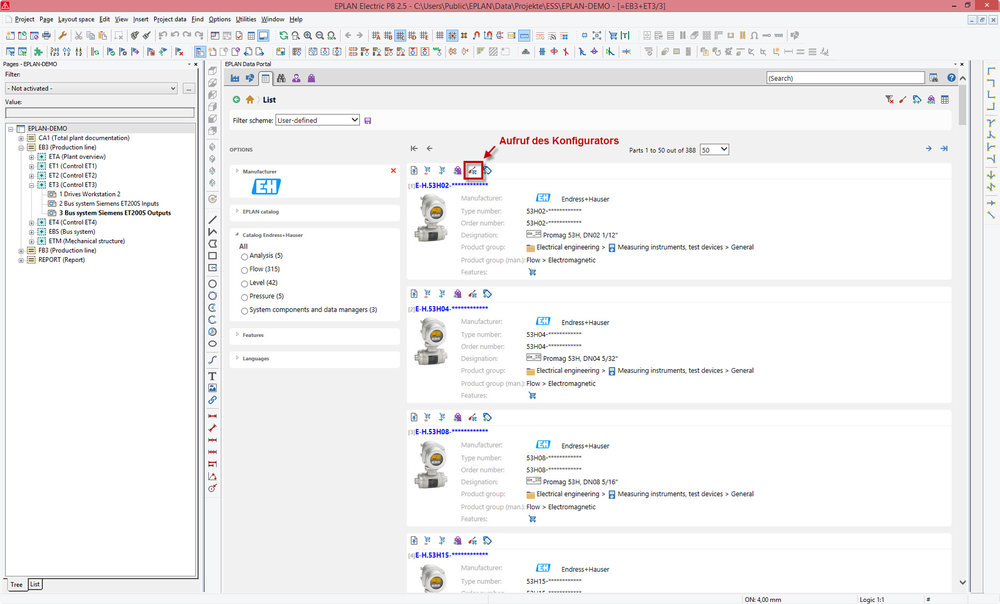
Task: Switch to the Tree tab at bottom
Action: 16,584
